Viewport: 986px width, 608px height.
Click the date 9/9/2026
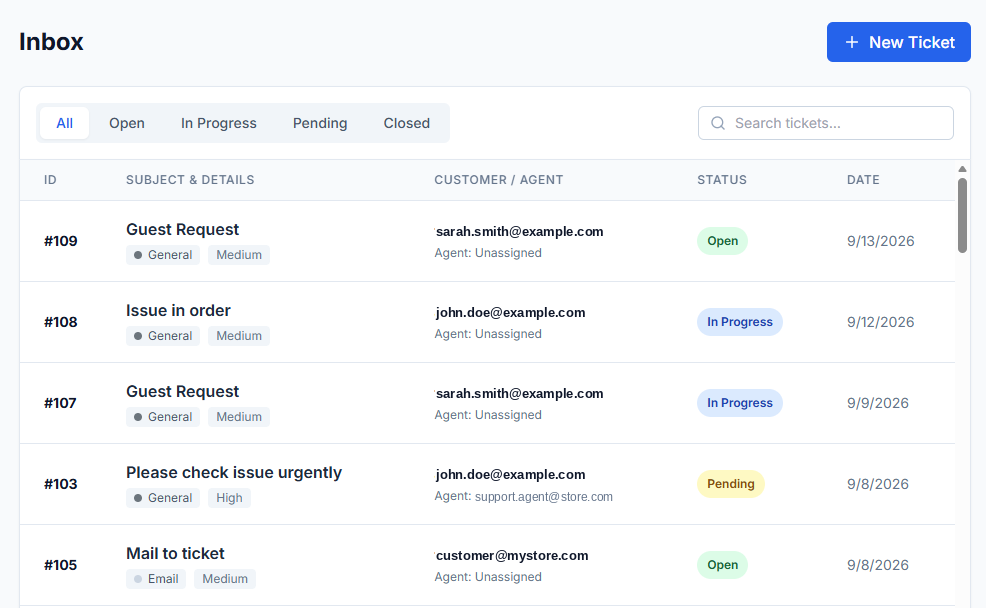pos(877,404)
